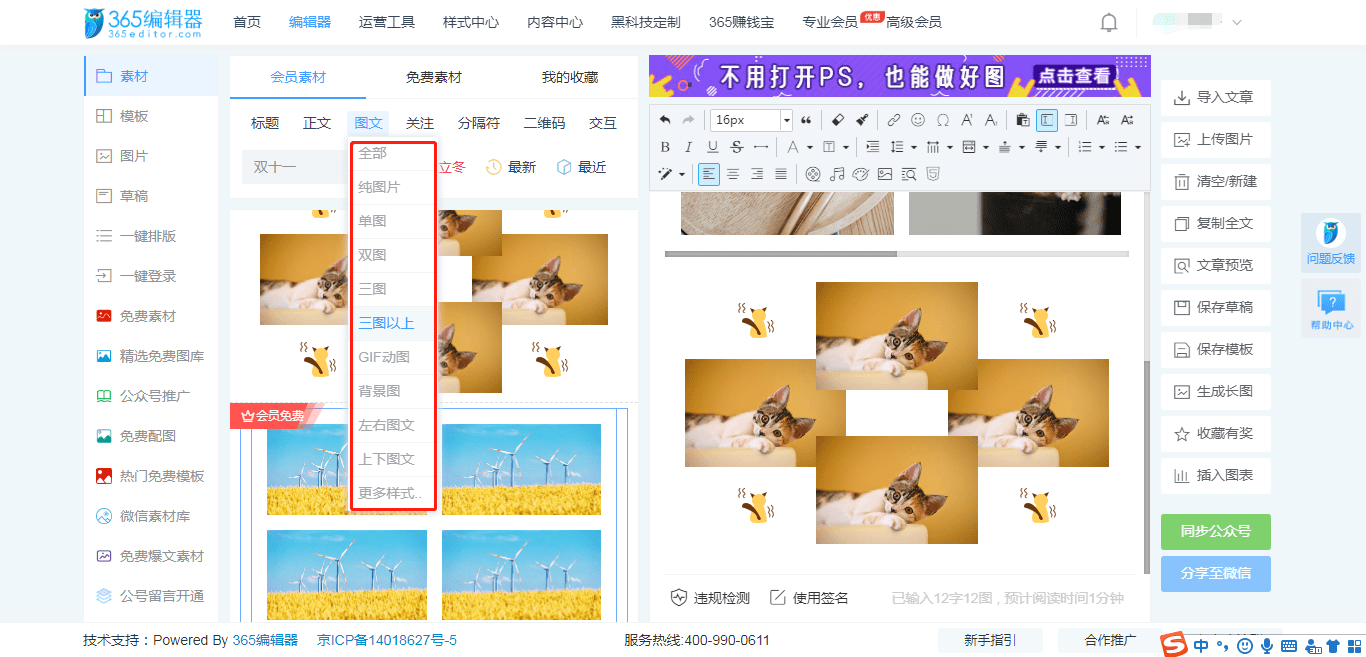Insert a special character with the omega icon

click(x=943, y=119)
